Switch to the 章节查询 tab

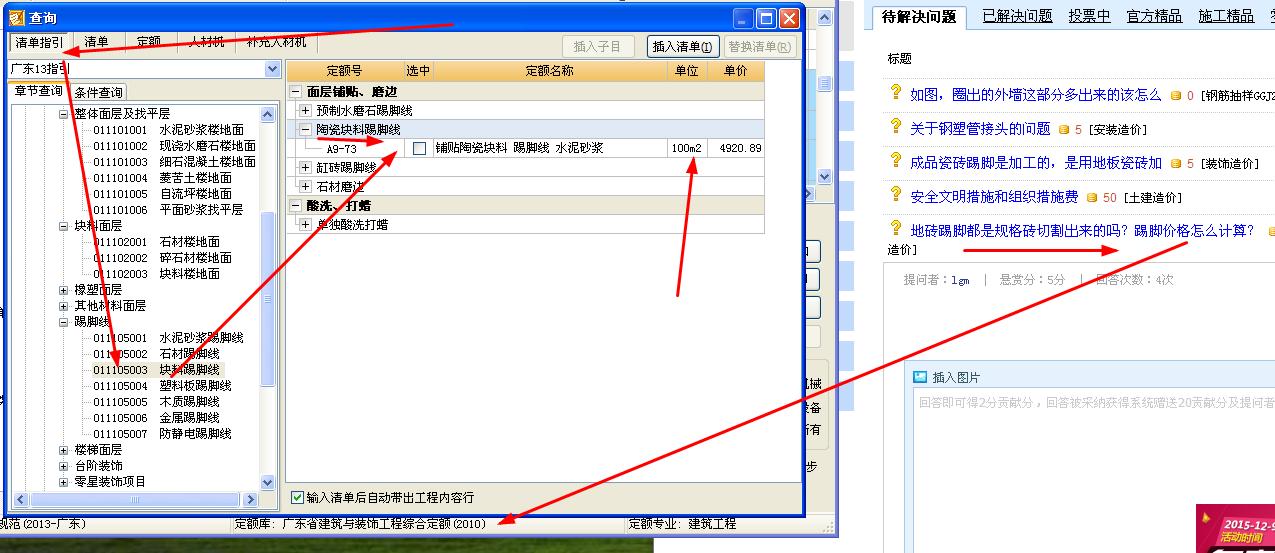(x=38, y=91)
